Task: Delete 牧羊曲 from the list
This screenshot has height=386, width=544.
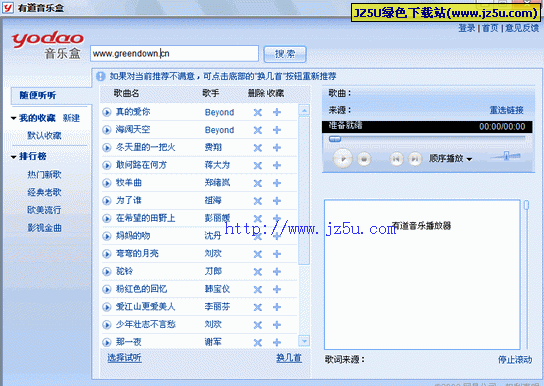Action: point(257,183)
